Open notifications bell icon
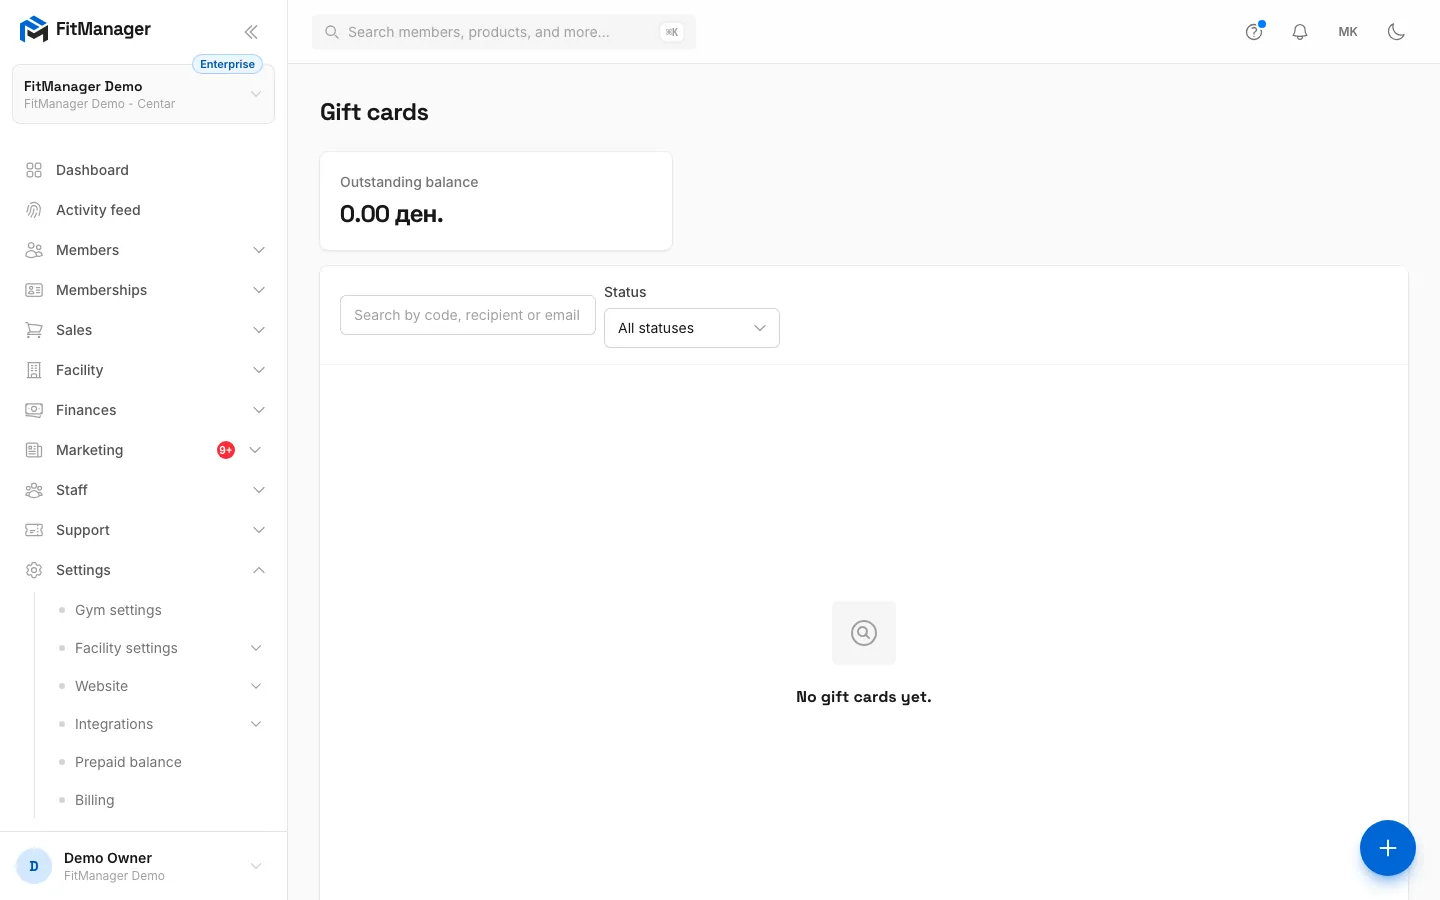The height and width of the screenshot is (900, 1440). click(x=1300, y=32)
